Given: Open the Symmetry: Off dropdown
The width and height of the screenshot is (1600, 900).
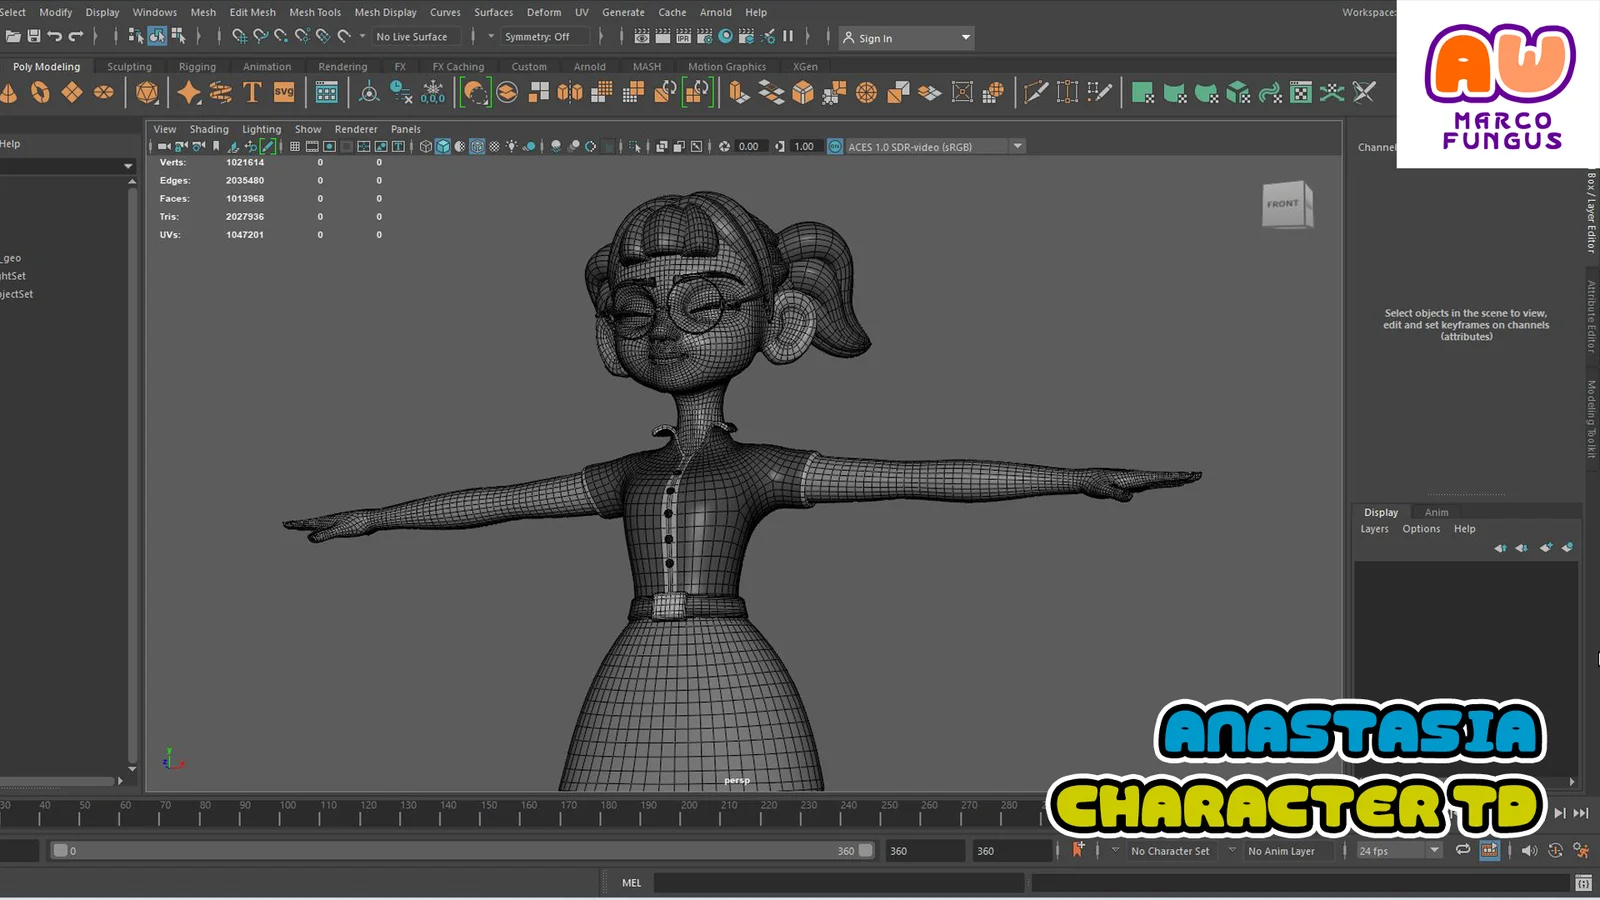Looking at the screenshot, I should (547, 36).
